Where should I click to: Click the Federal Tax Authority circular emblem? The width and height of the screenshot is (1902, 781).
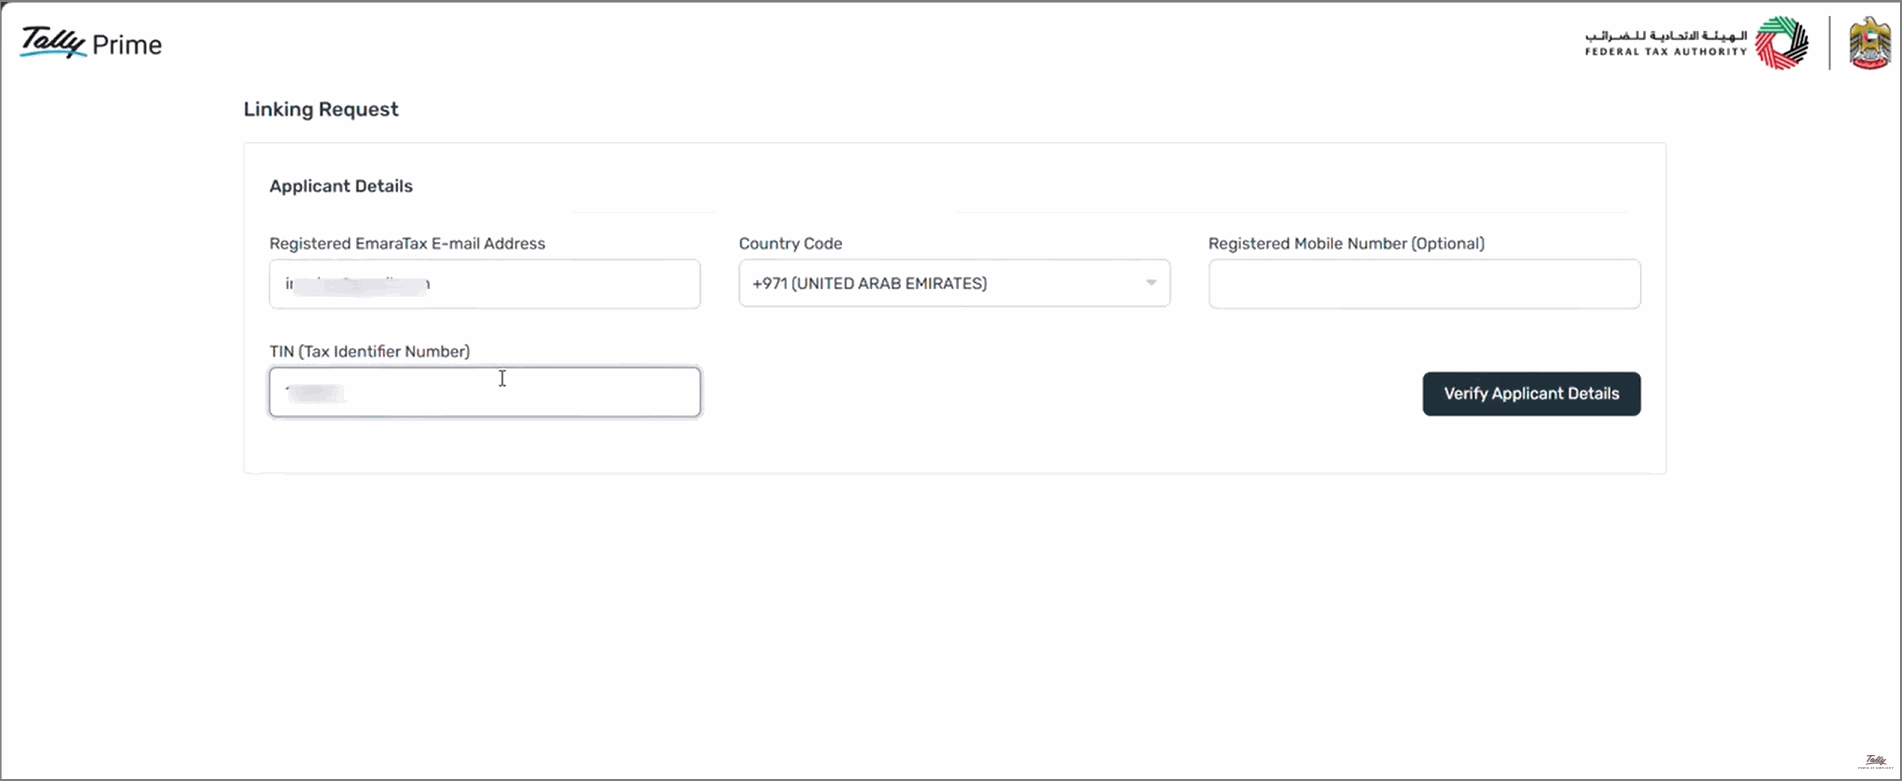click(1782, 43)
